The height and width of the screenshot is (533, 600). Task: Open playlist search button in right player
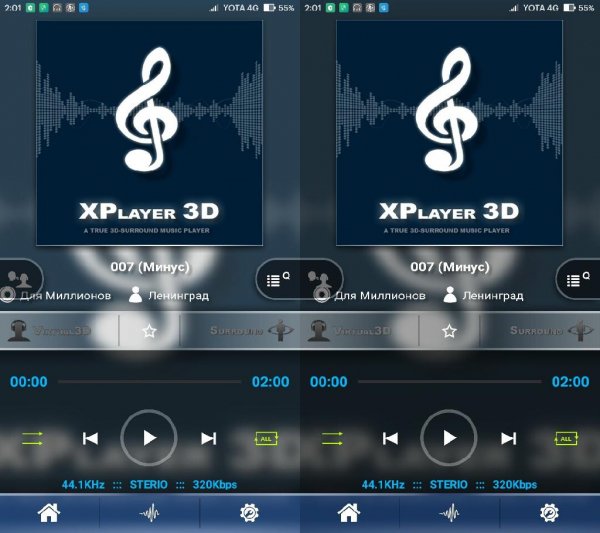pos(578,279)
